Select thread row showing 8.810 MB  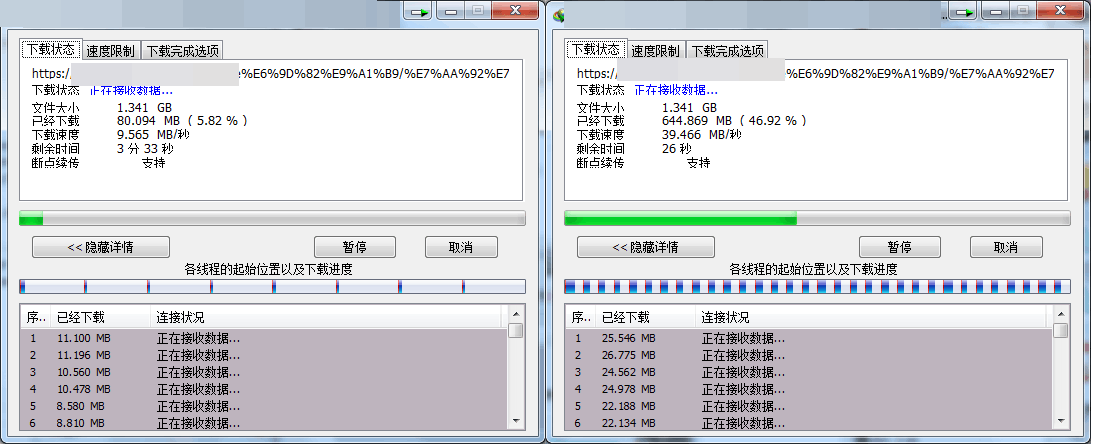[263, 422]
